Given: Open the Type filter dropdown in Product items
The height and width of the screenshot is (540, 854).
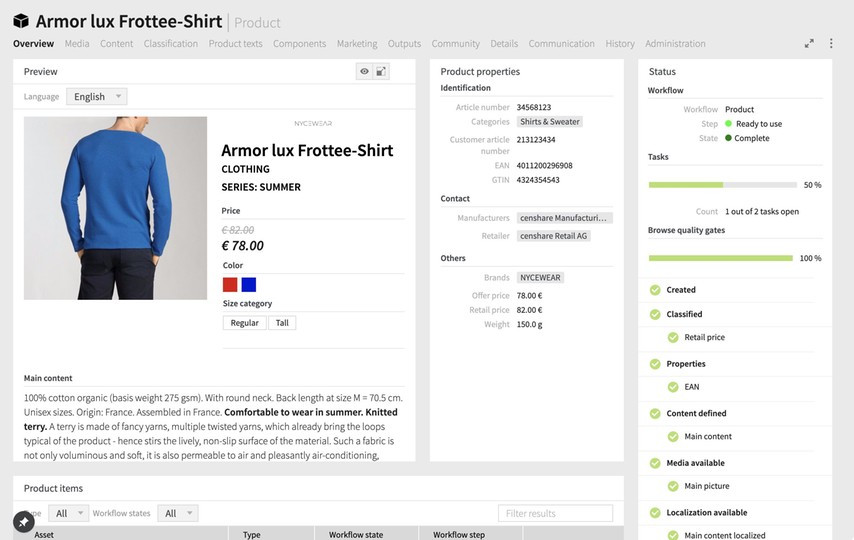Looking at the screenshot, I should coord(69,513).
